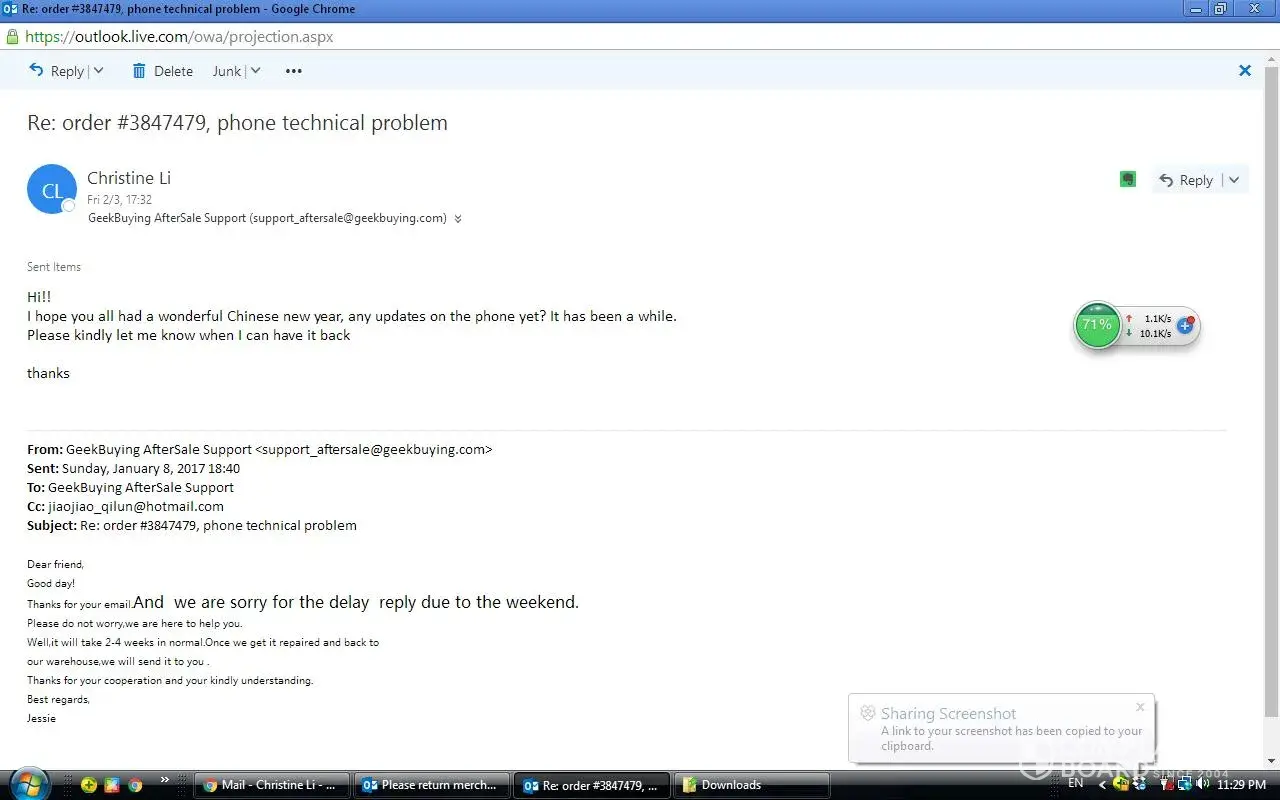Click the page scrollbar thumb
The image size is (1280, 800).
[1272, 390]
